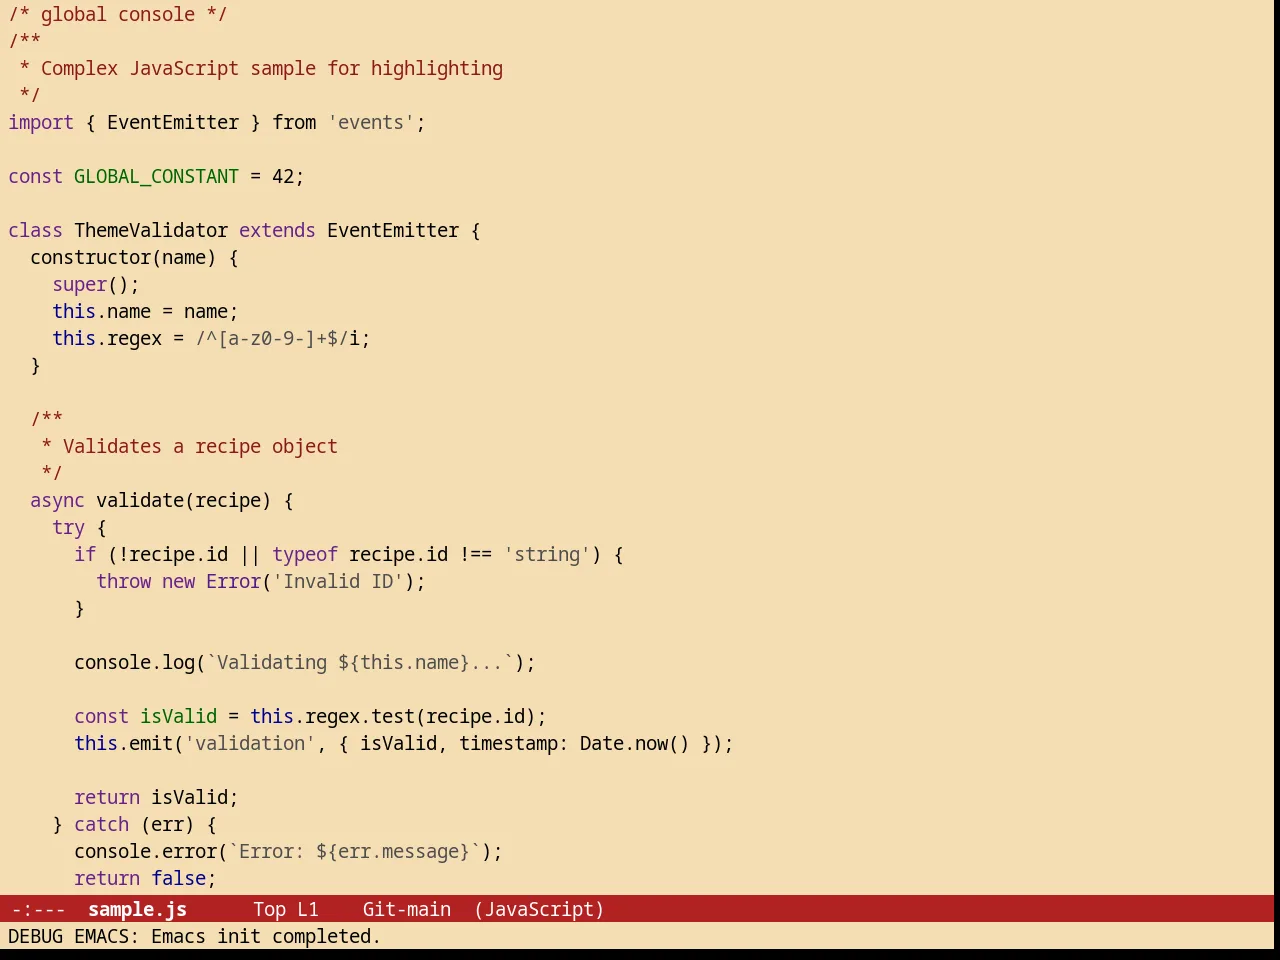The height and width of the screenshot is (960, 1280).
Task: Click 'console.log' call
Action: [134, 662]
